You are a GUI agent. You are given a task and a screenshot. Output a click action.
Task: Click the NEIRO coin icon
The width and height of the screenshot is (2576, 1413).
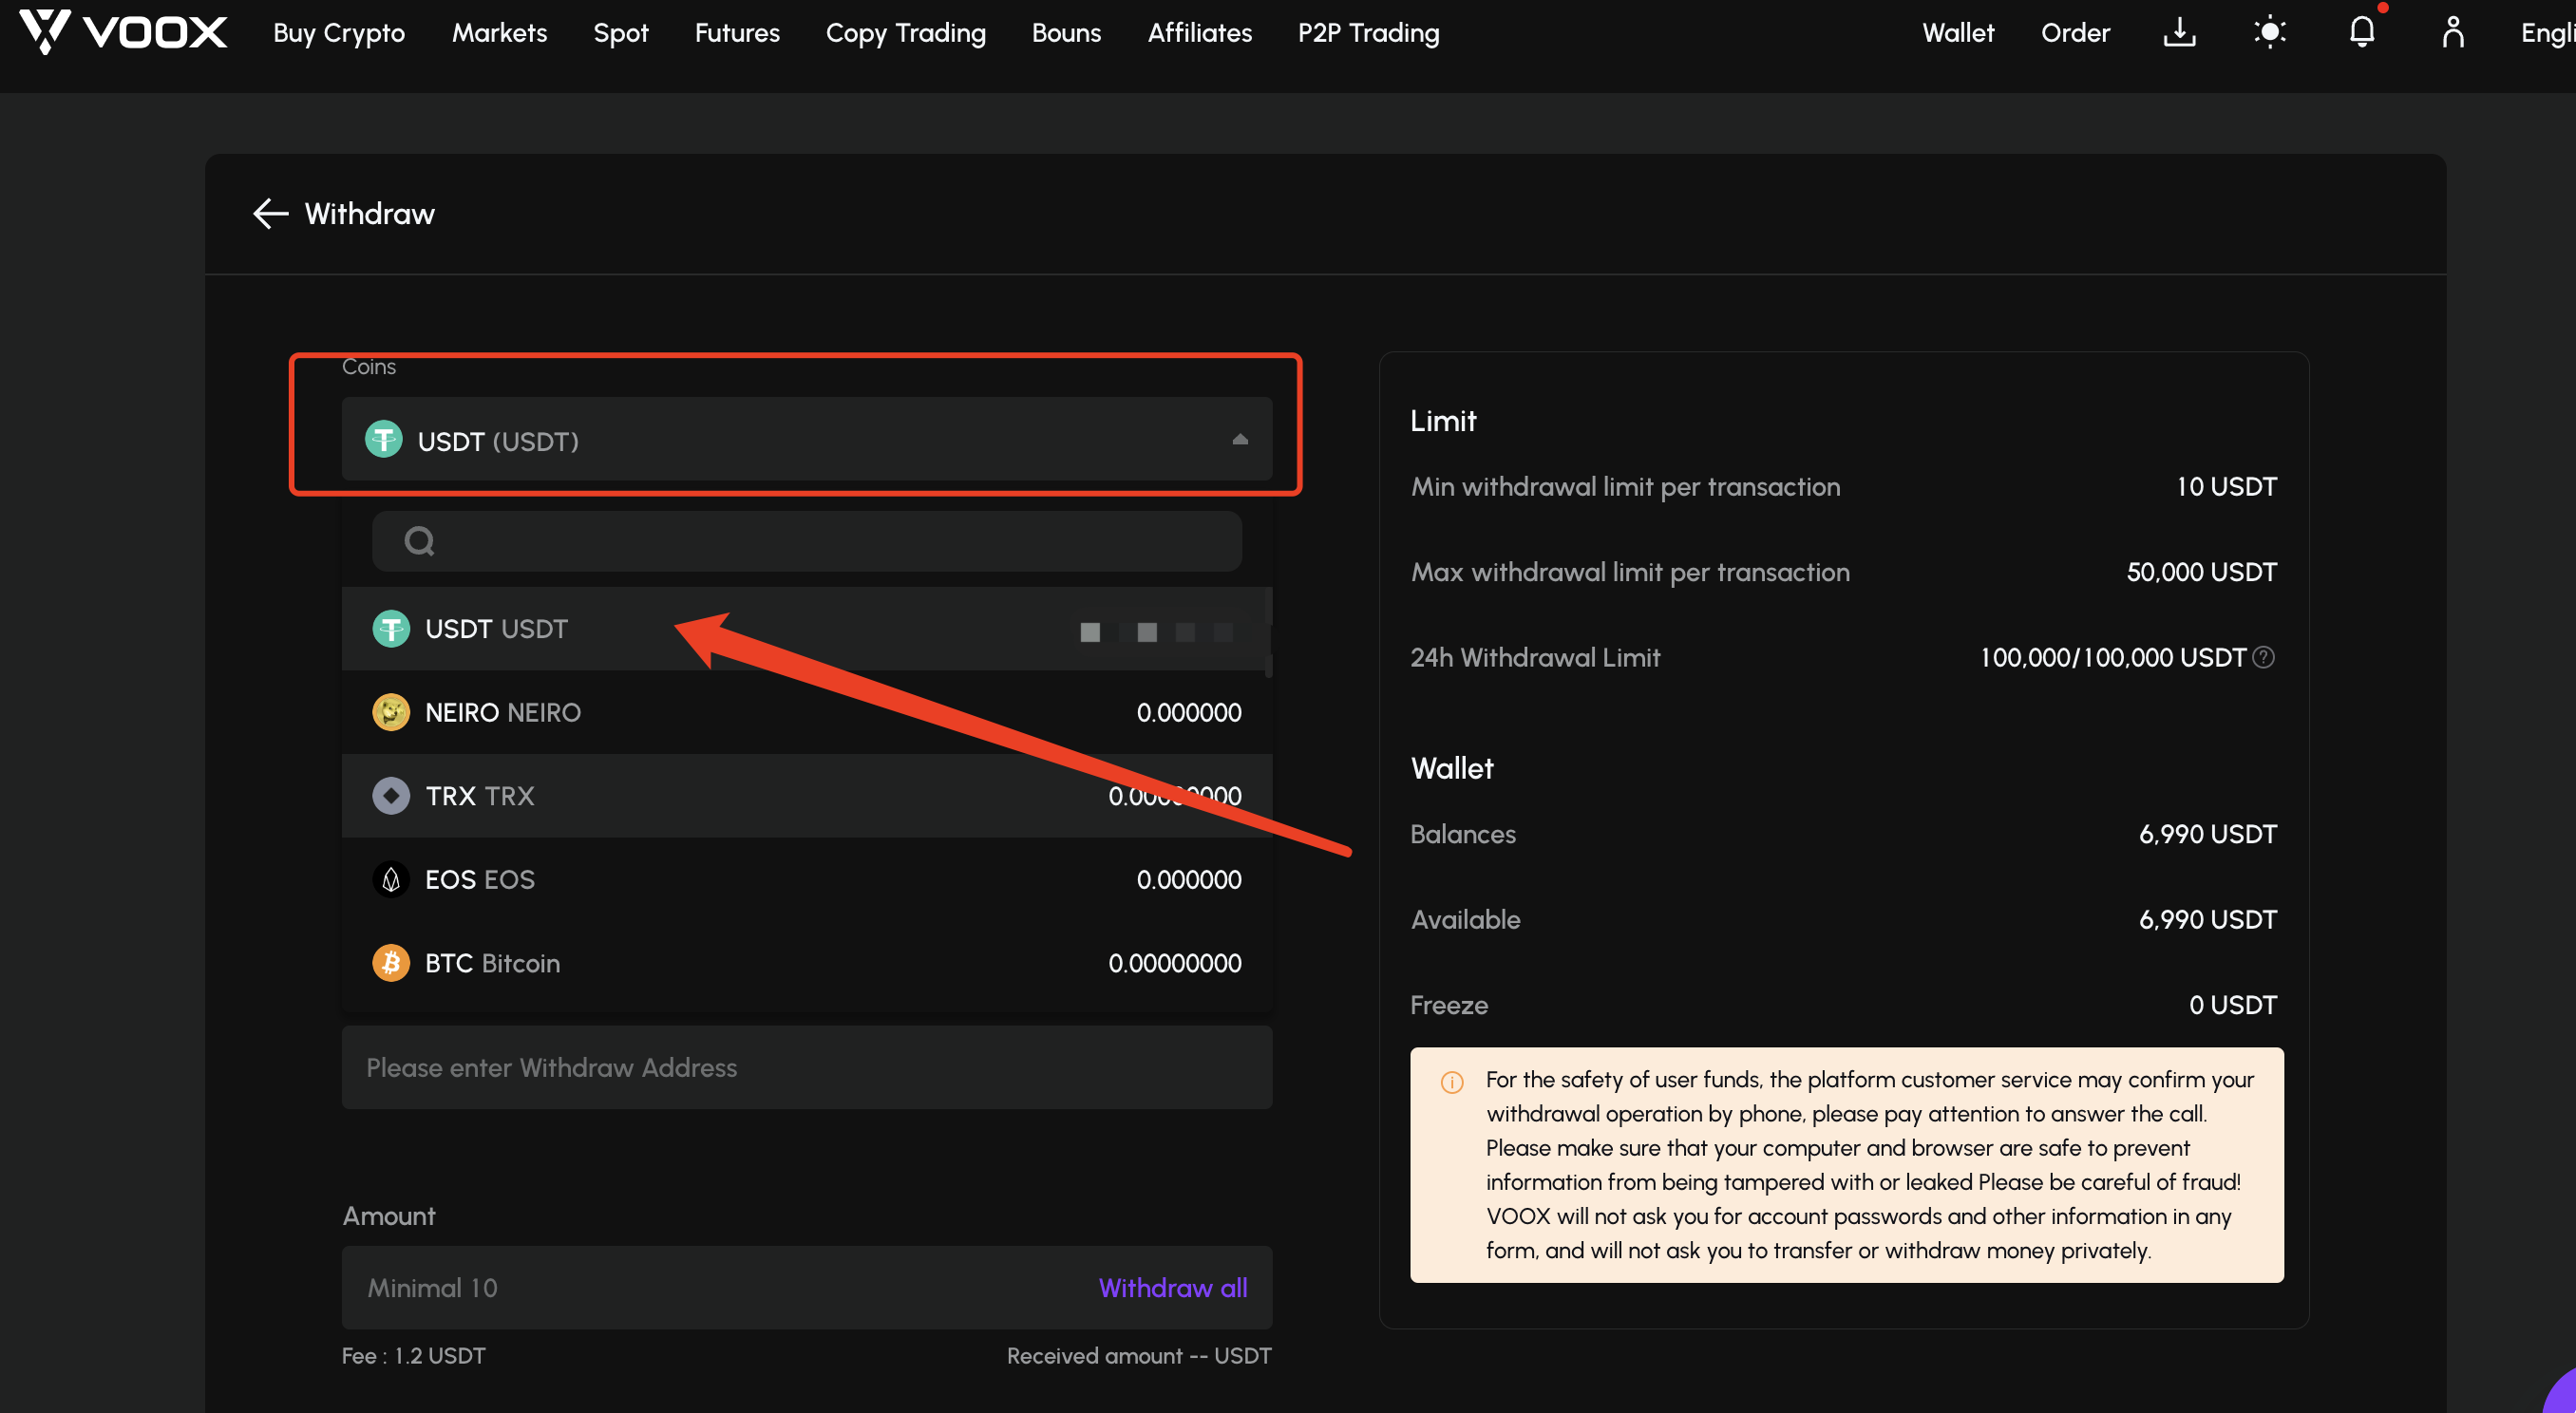point(391,712)
